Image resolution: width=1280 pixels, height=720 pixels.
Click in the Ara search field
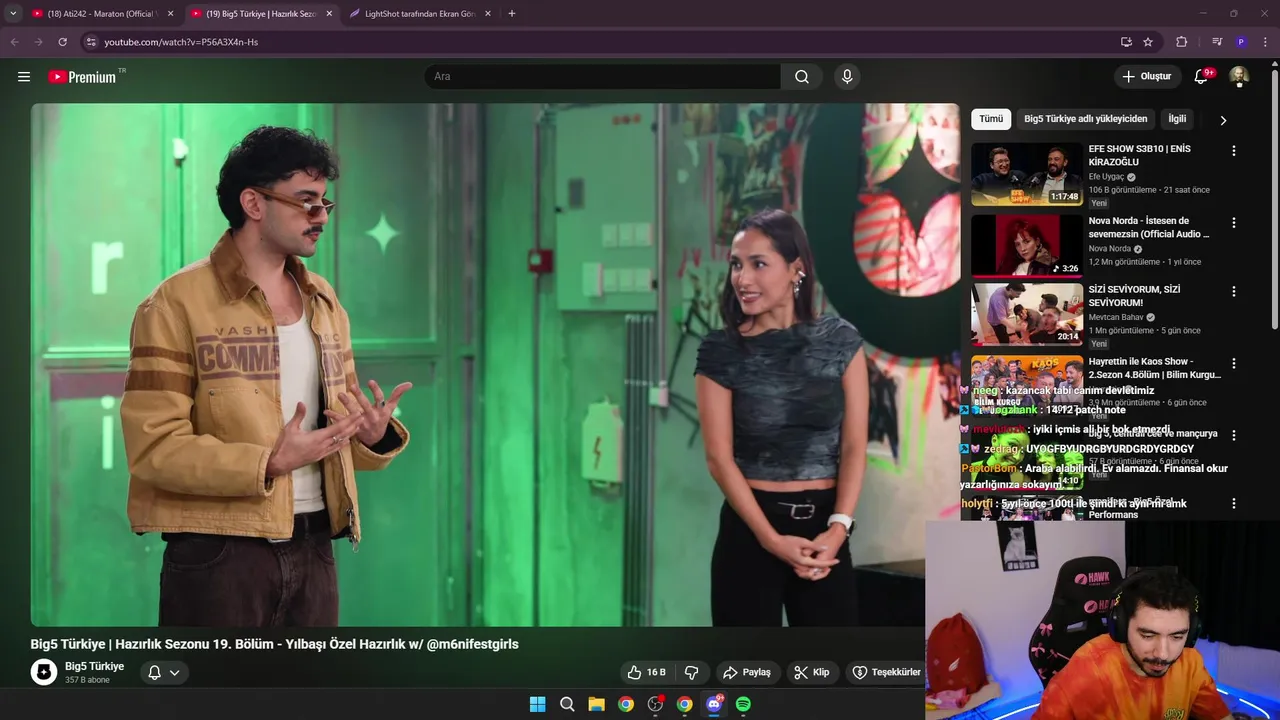click(602, 77)
